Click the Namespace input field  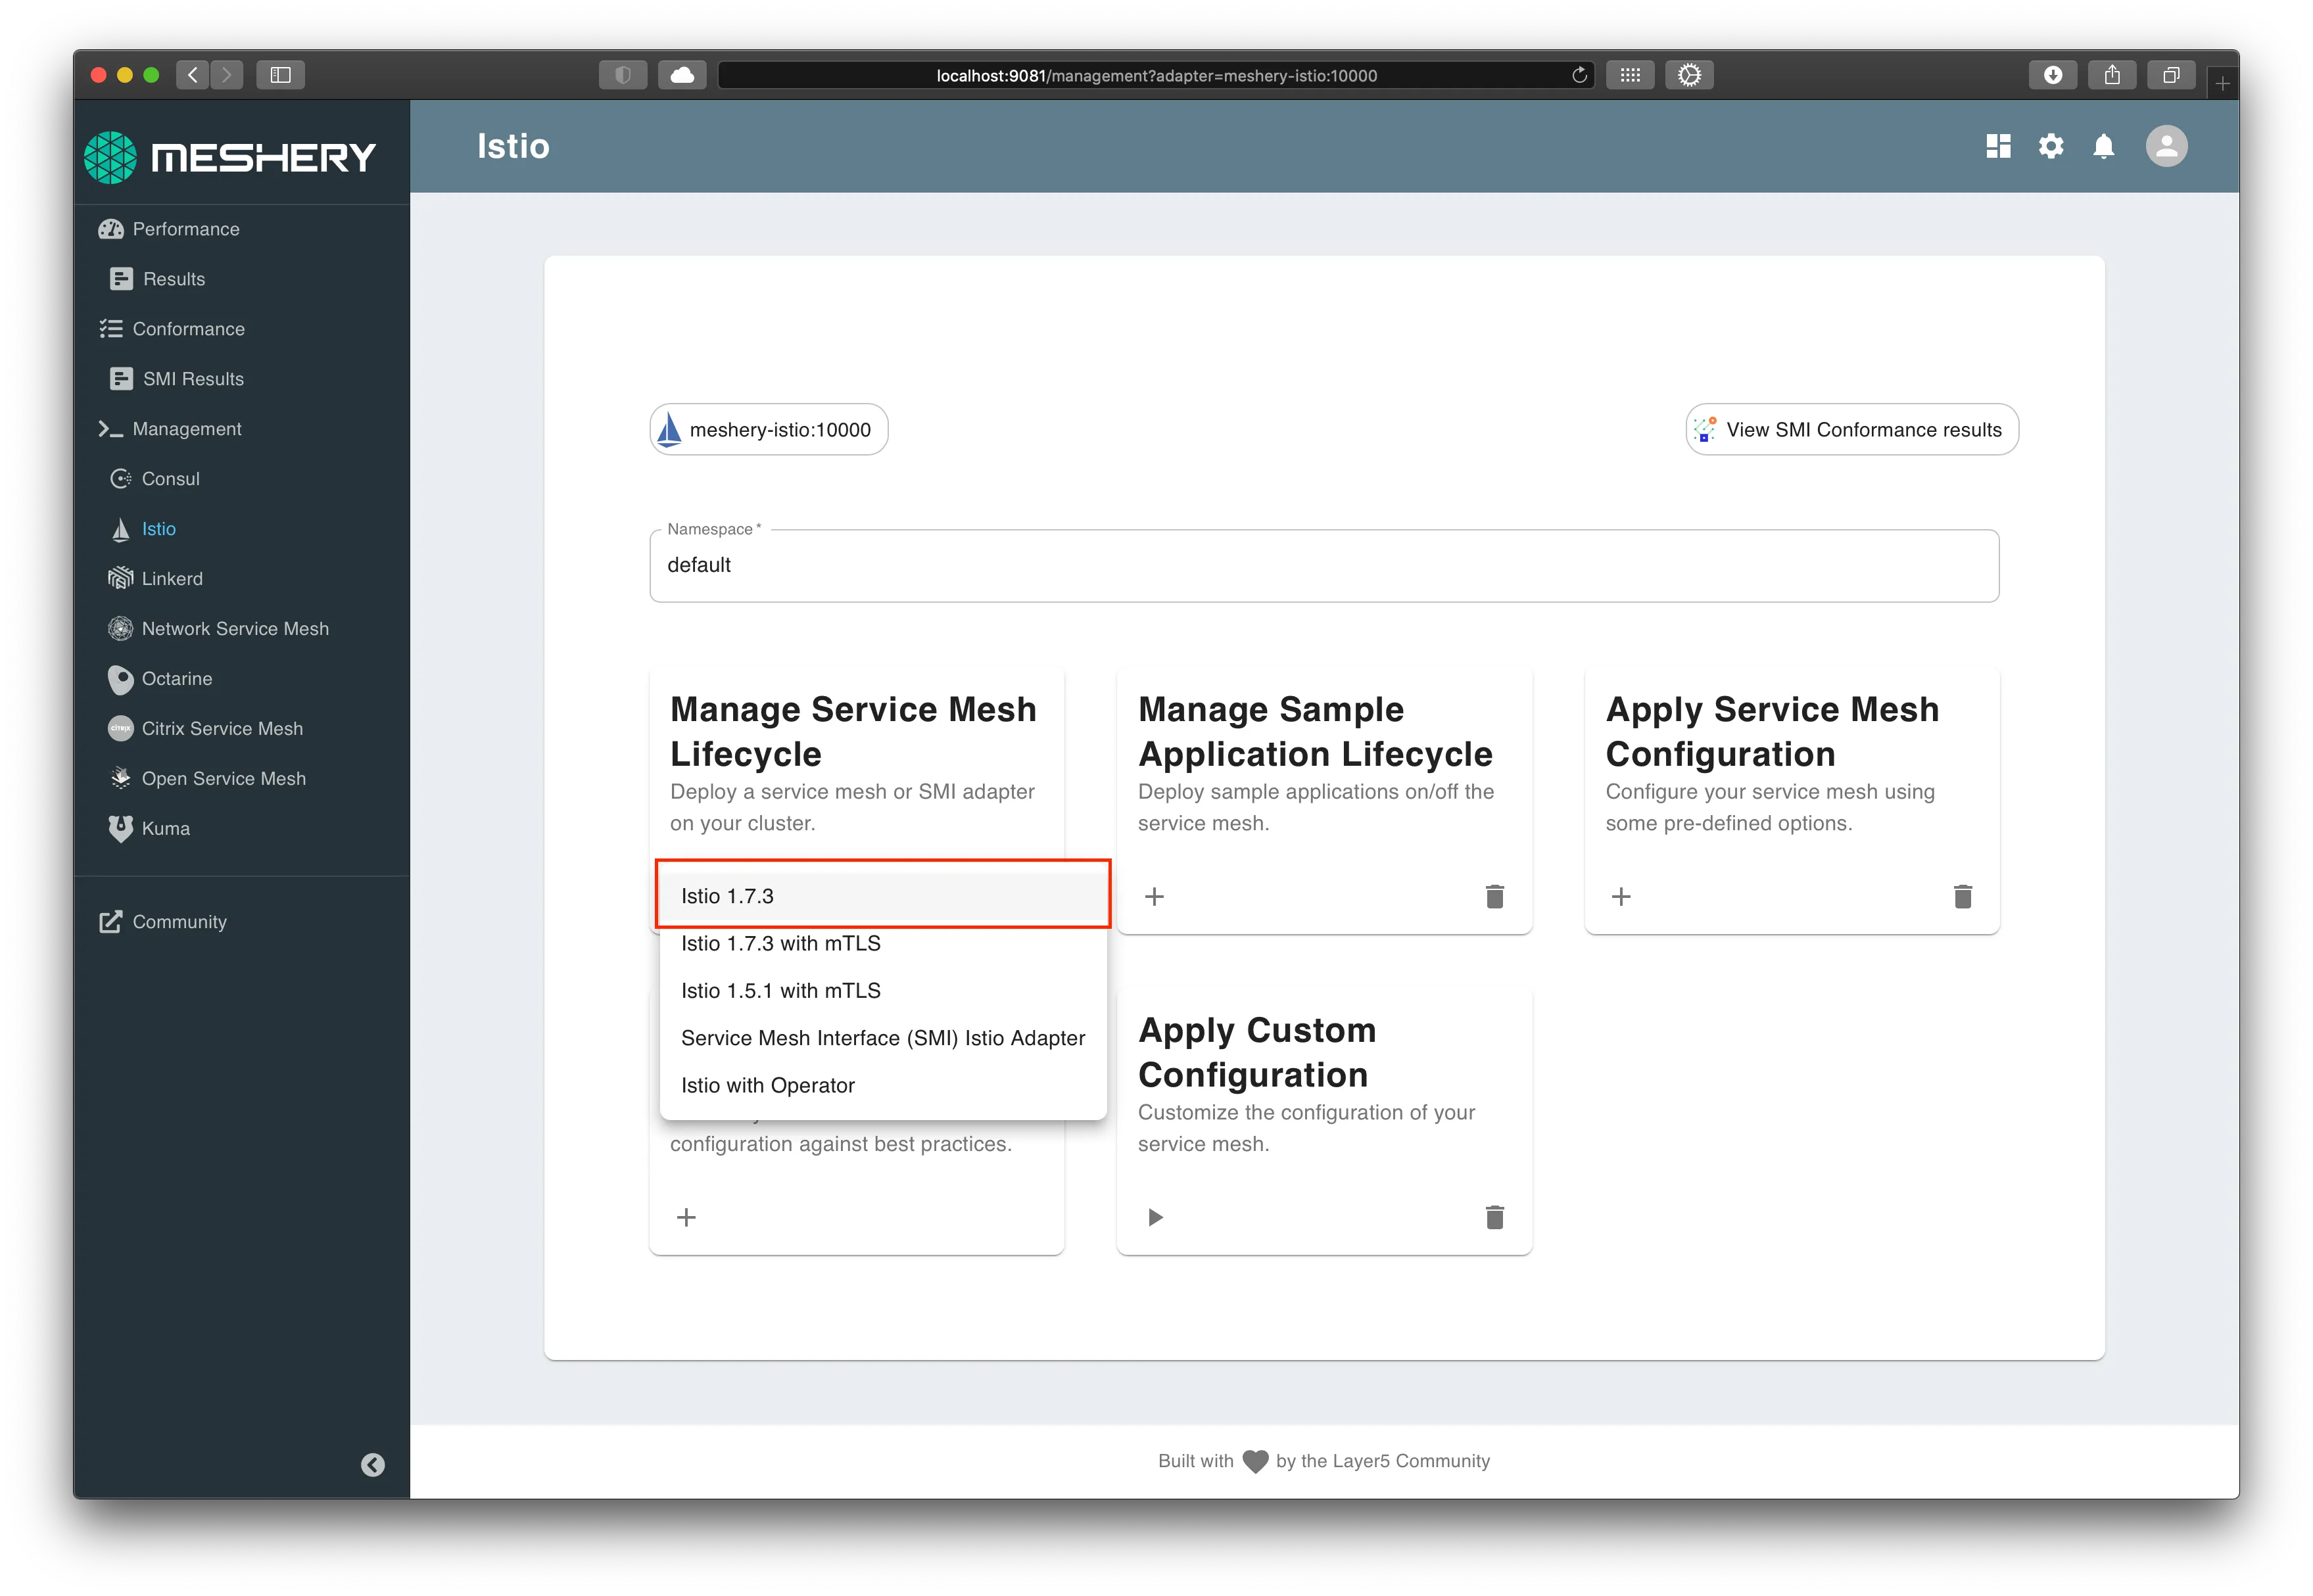(x=1323, y=566)
